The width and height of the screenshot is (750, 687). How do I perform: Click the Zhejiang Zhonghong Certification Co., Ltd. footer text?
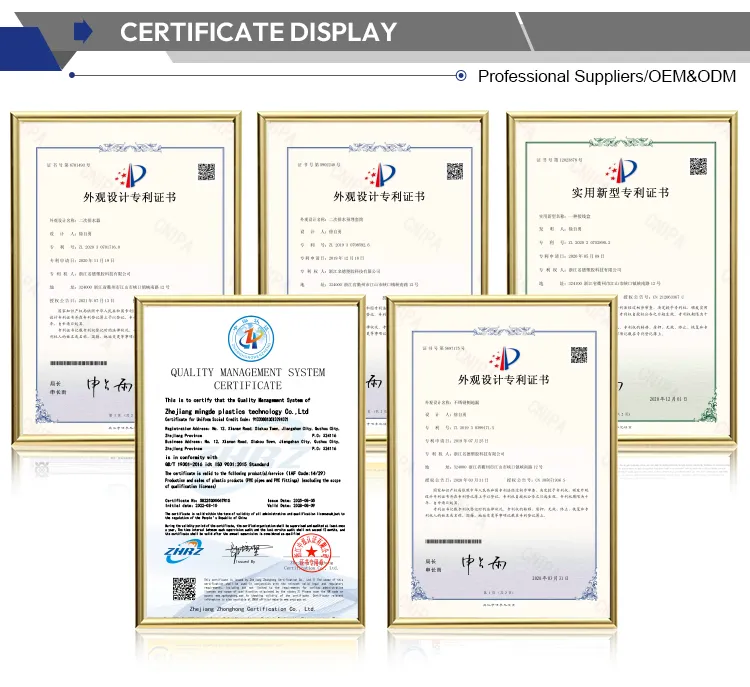pos(252,609)
